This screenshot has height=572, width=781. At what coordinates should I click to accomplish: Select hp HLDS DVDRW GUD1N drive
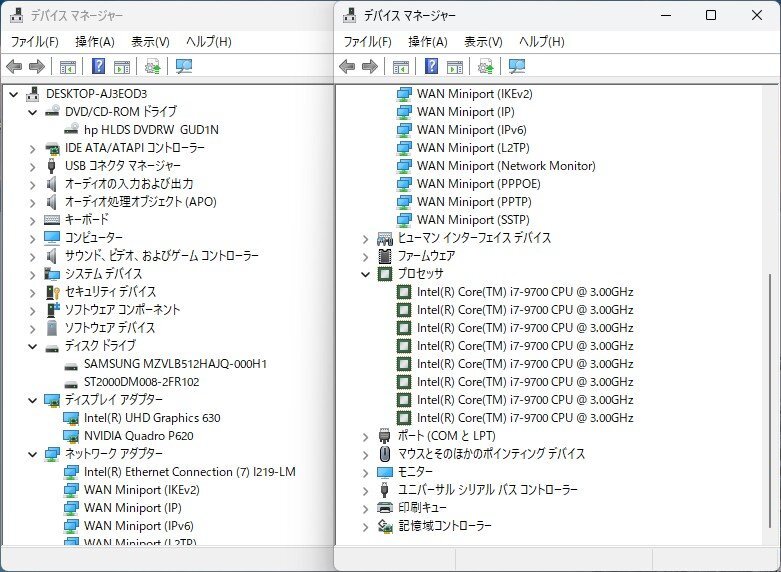pos(151,130)
